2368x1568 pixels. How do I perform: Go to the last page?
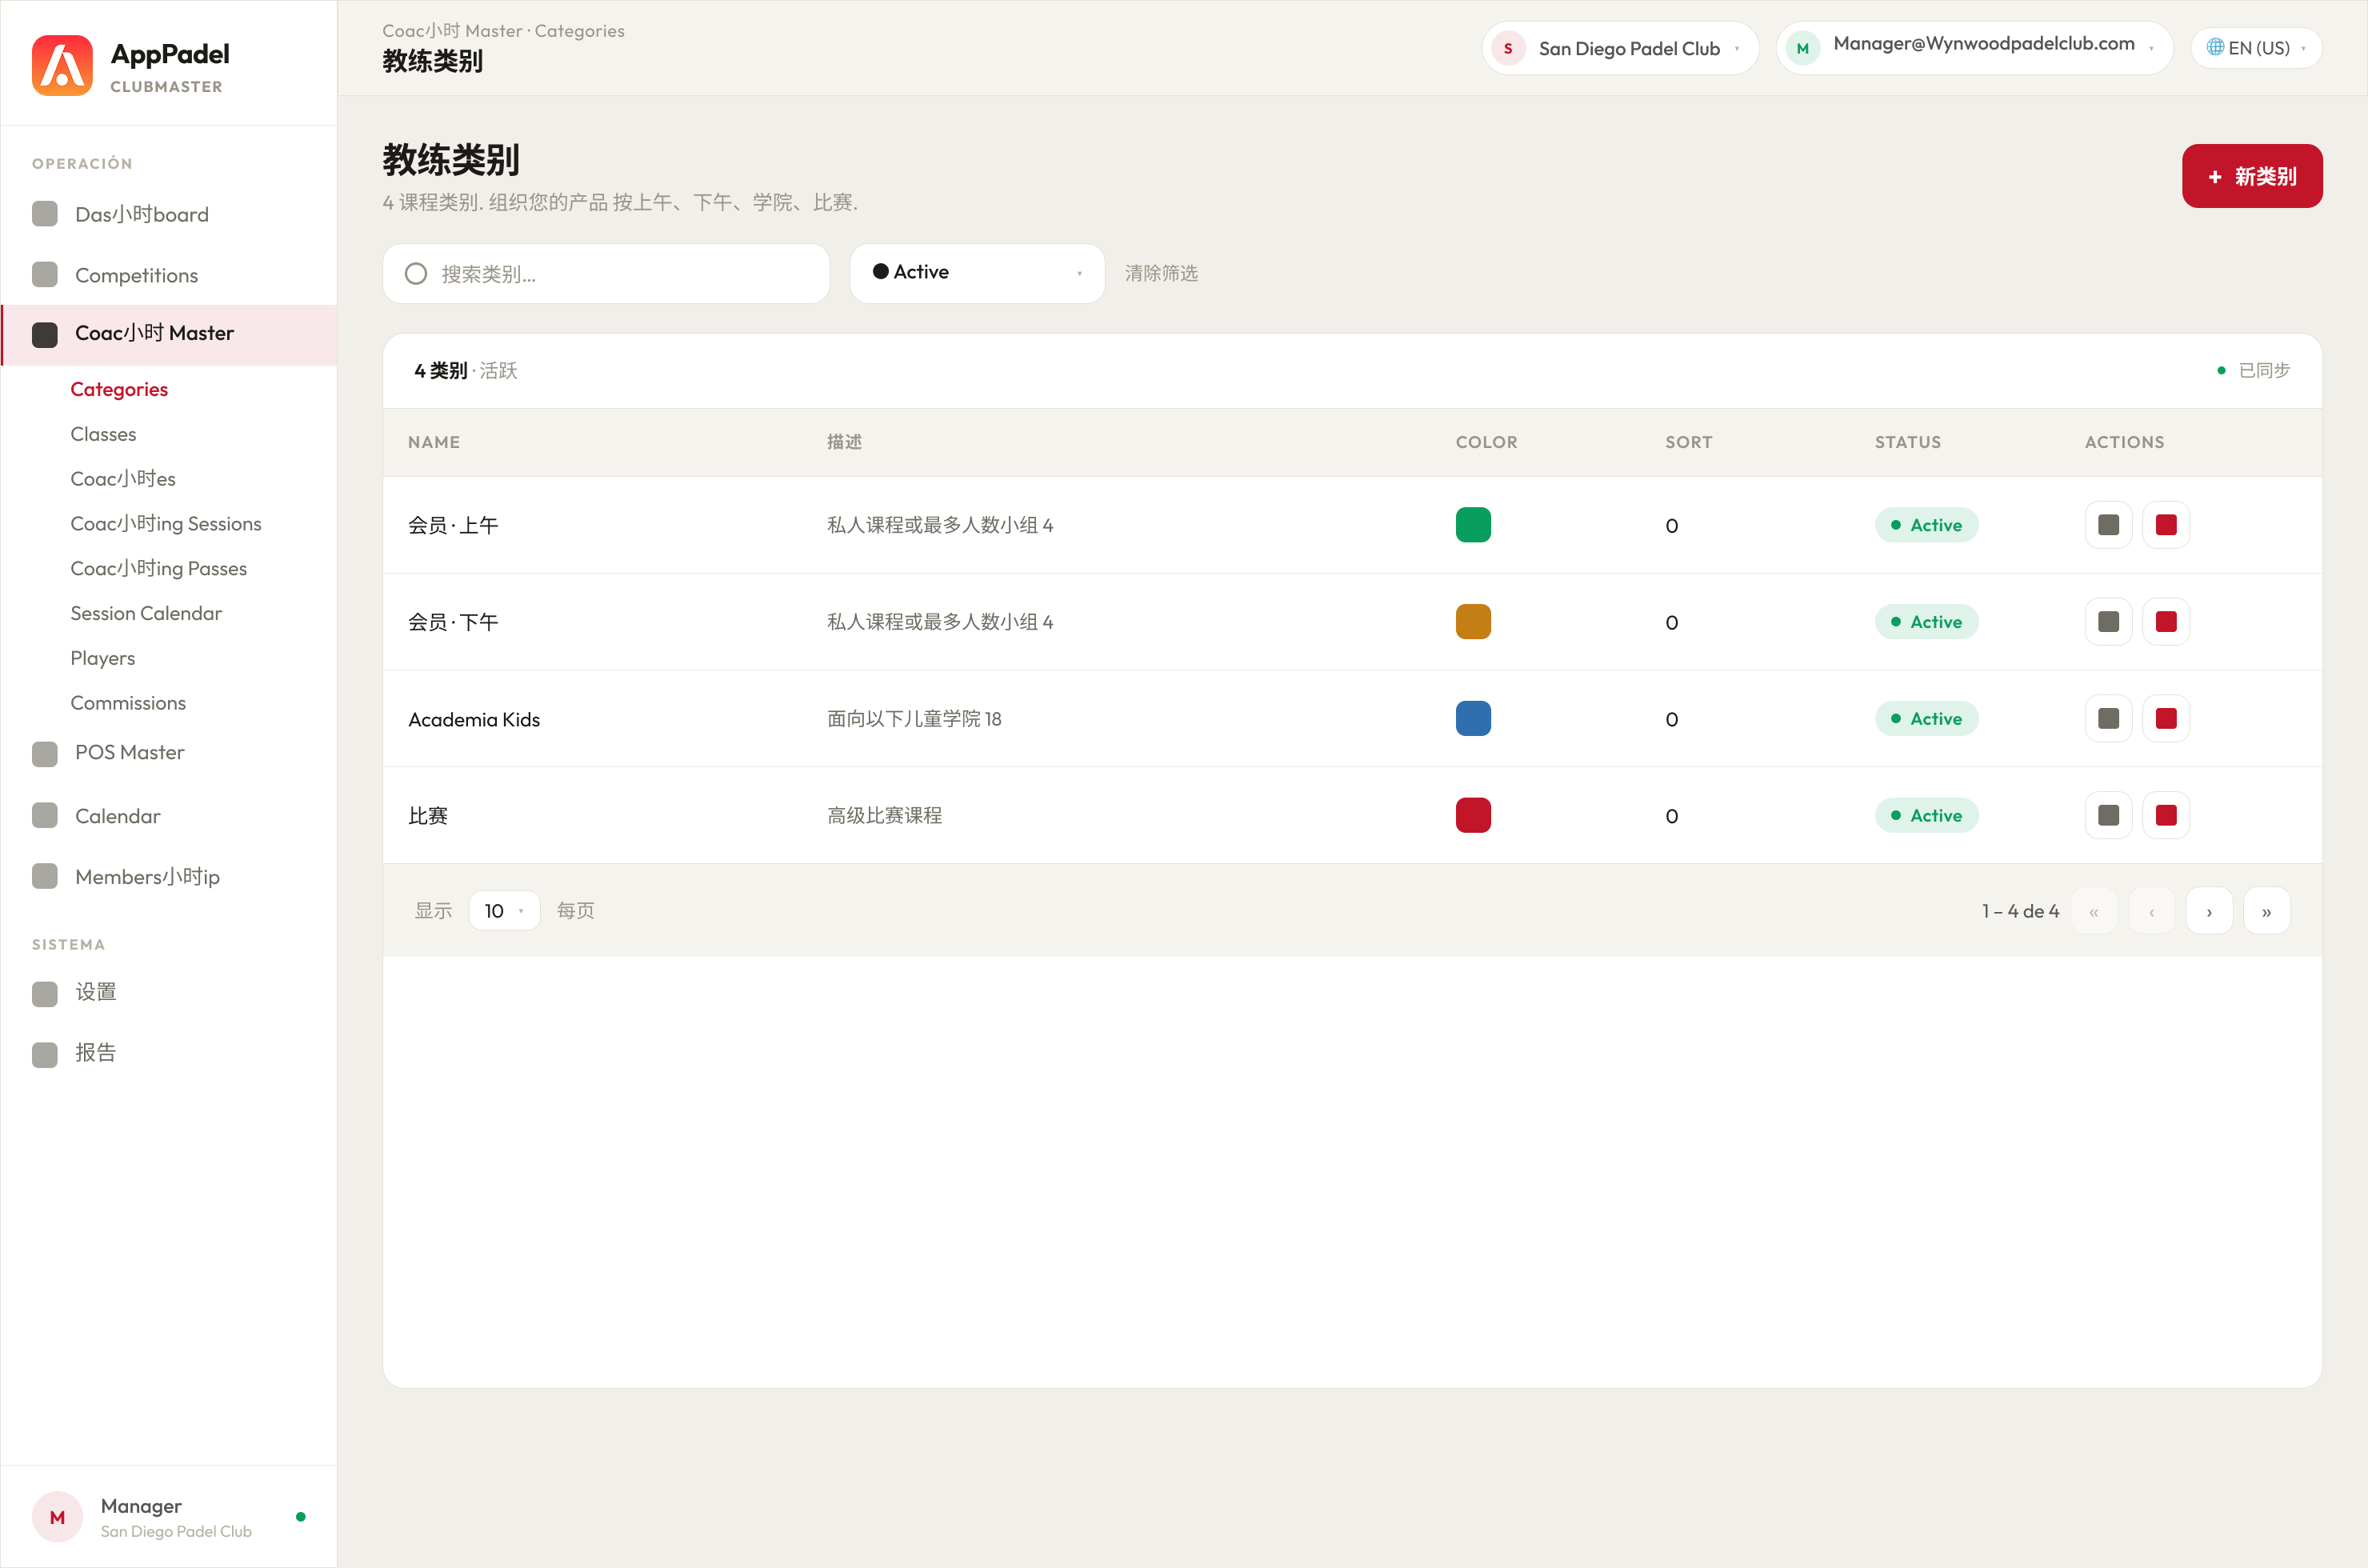click(2267, 911)
